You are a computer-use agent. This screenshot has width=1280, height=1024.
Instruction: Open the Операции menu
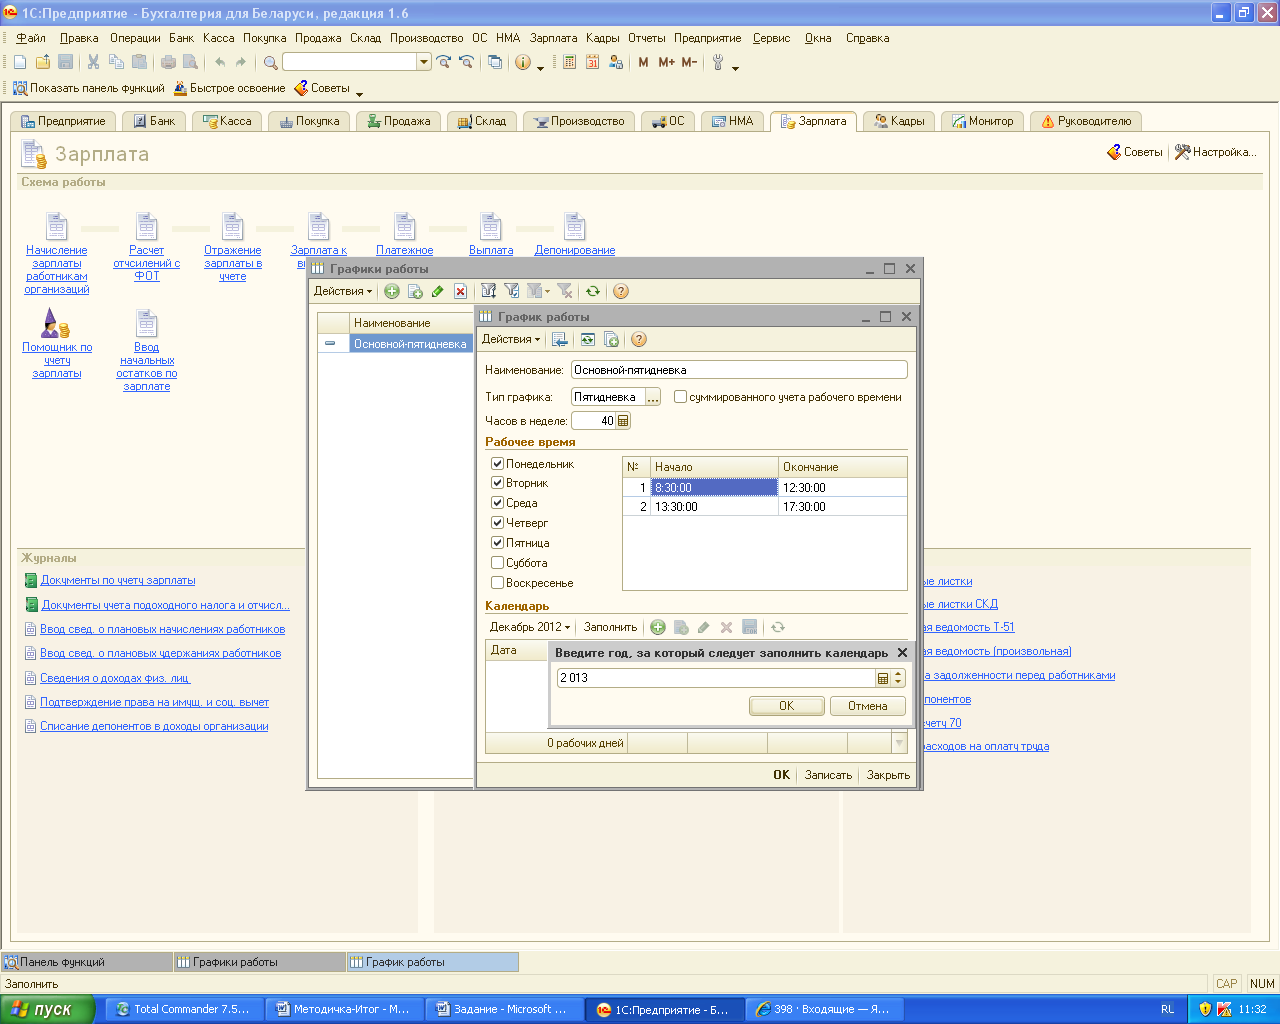135,38
